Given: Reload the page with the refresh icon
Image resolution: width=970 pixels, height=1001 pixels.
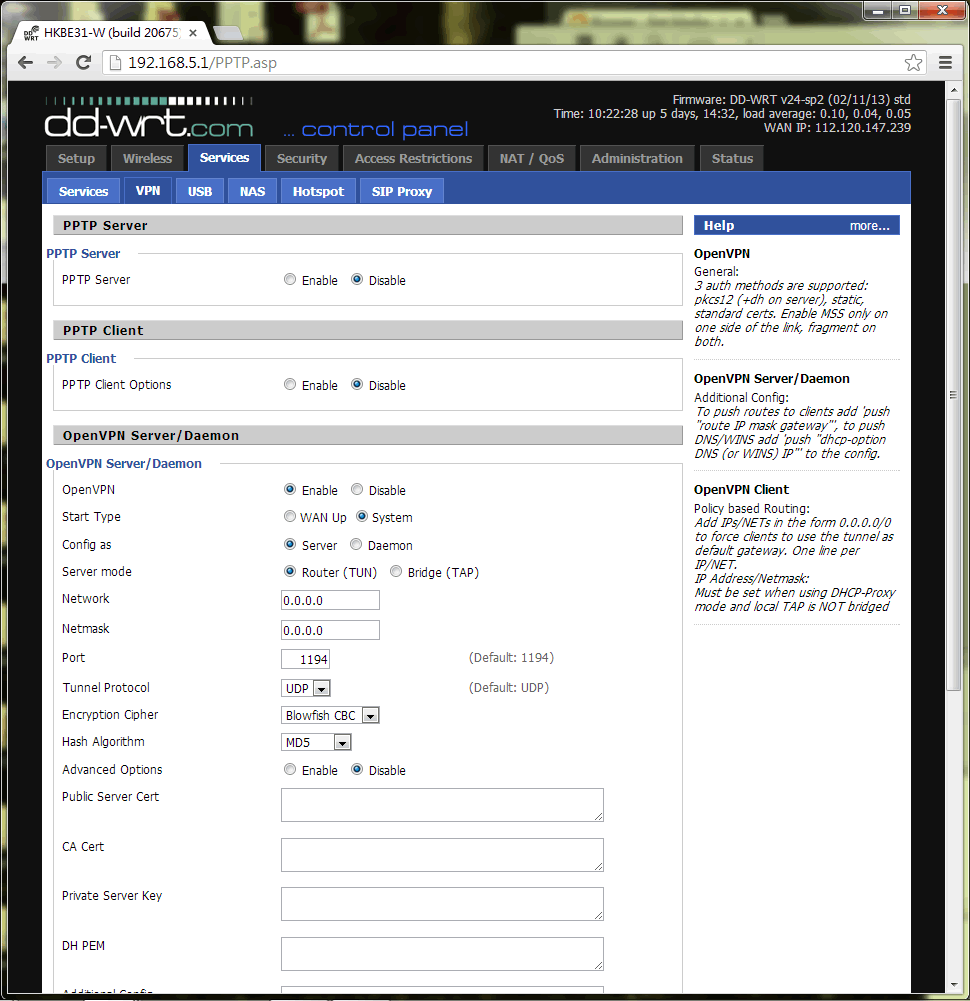Looking at the screenshot, I should (83, 63).
